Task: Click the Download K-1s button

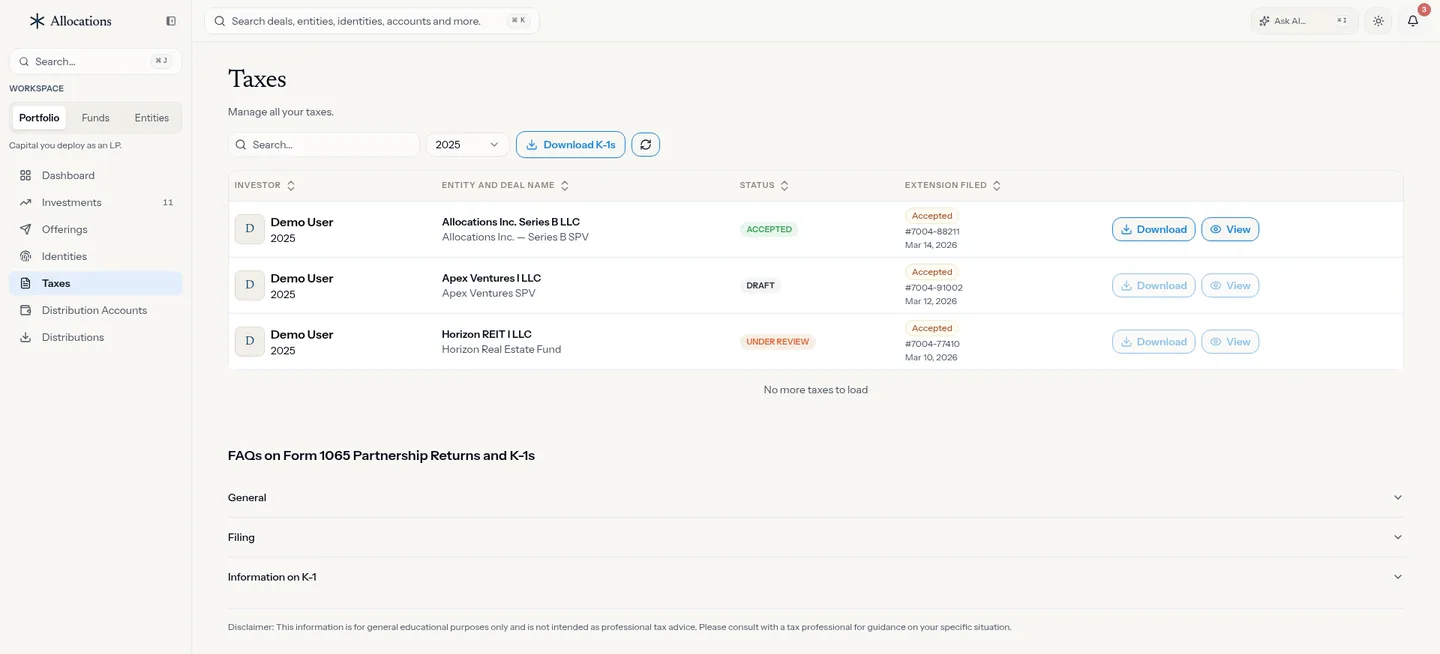Action: (x=571, y=145)
